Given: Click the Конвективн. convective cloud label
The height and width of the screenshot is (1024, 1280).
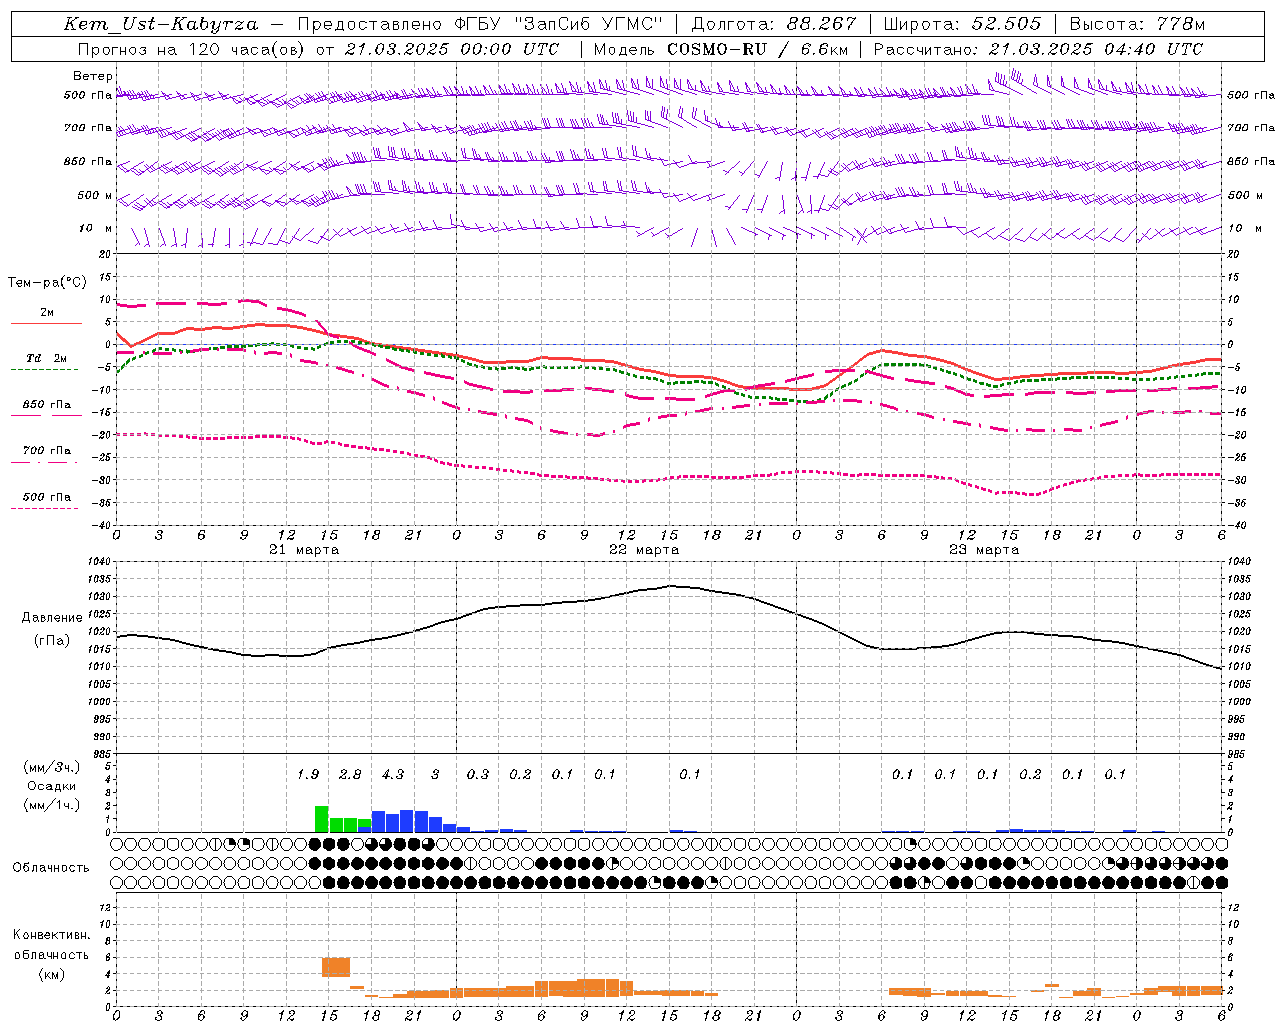Looking at the screenshot, I should (51, 935).
